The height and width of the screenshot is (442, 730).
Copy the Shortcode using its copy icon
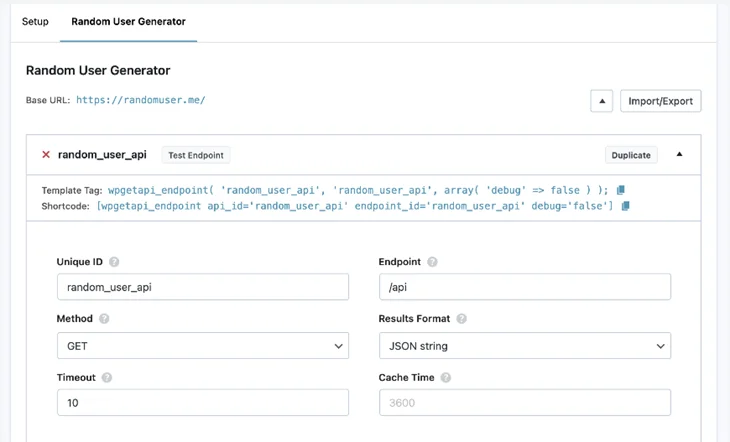click(x=625, y=206)
